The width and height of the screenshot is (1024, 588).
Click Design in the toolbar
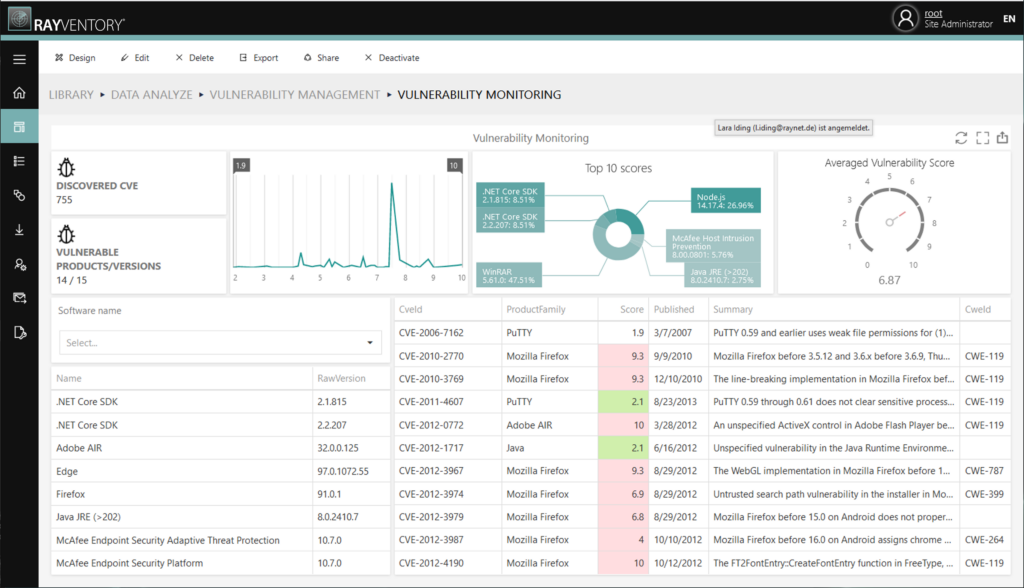(75, 57)
